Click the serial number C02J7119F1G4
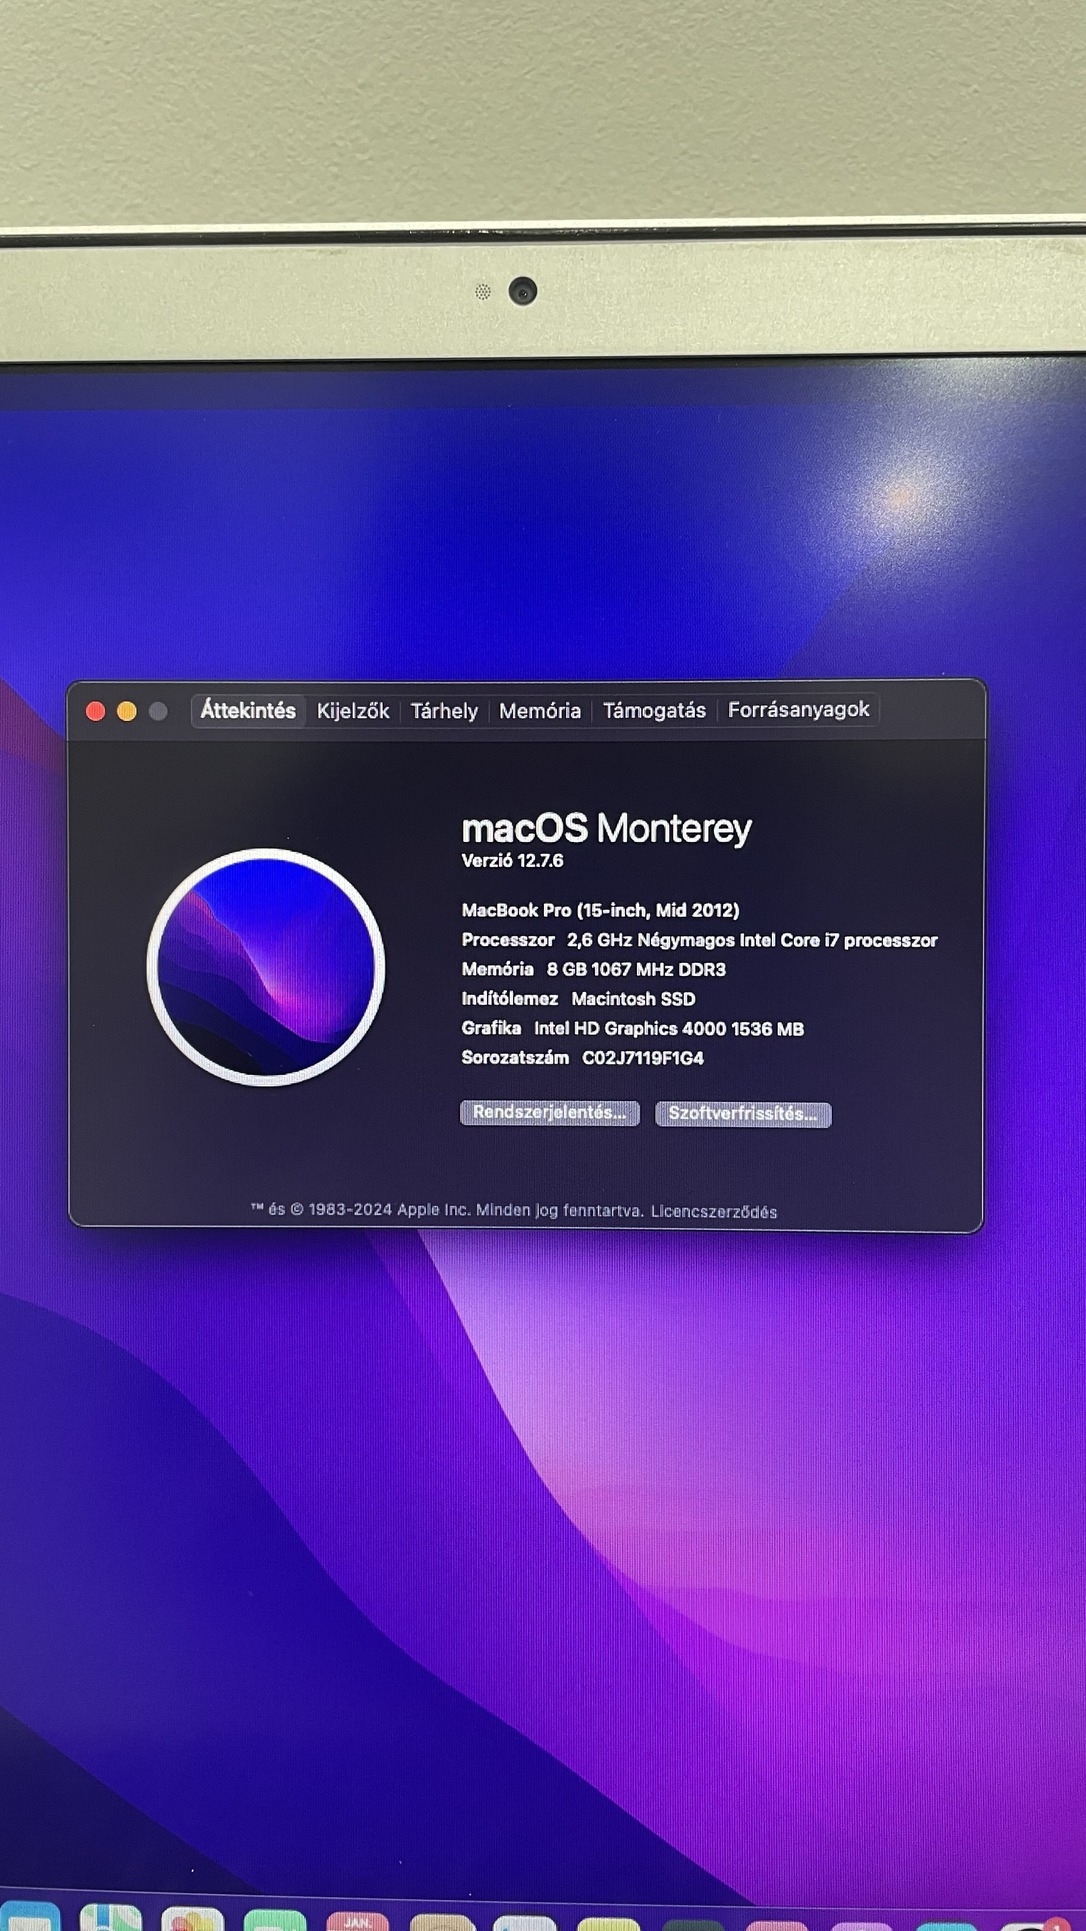Viewport: 1086px width, 1931px height. click(x=643, y=1058)
